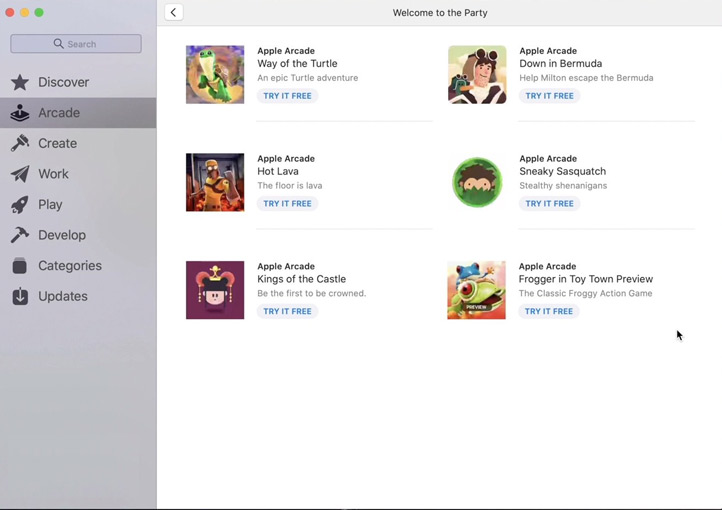Image resolution: width=722 pixels, height=510 pixels.
Task: Open the Way of the Turtle artwork
Action: 215,75
